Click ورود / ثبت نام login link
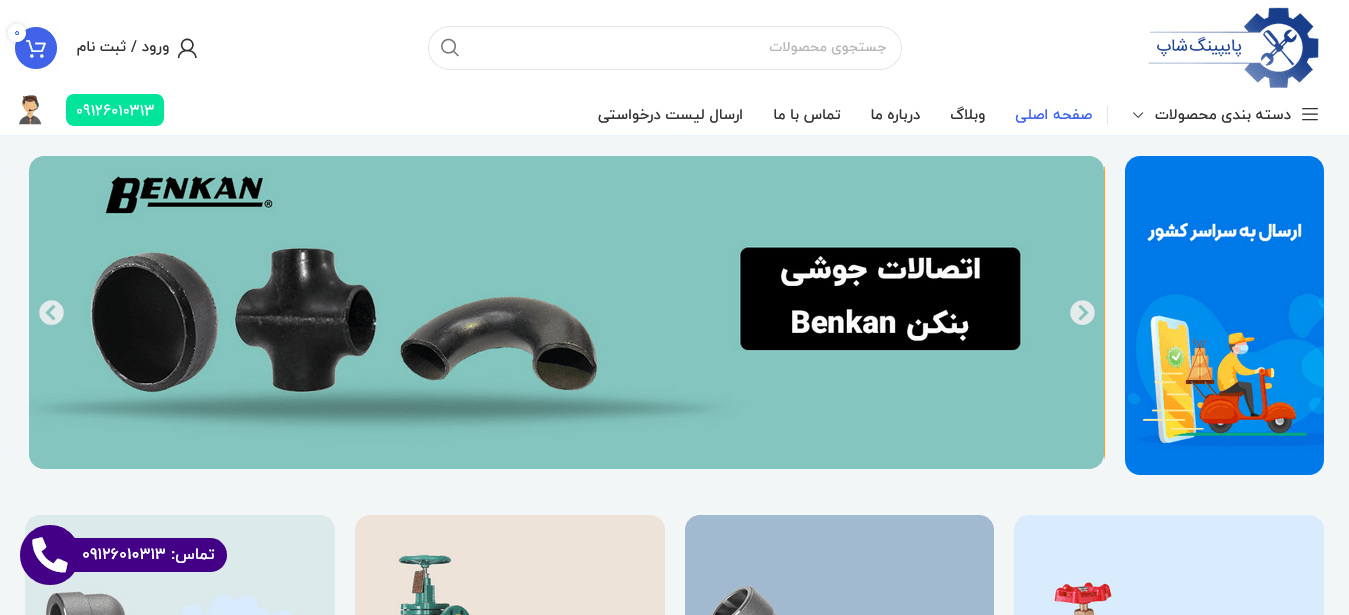Image resolution: width=1349 pixels, height=615 pixels. [123, 47]
